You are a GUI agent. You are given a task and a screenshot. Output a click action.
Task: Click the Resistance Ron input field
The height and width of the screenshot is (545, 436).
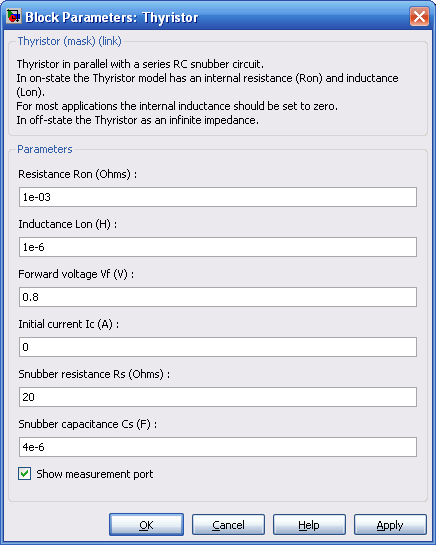218,197
